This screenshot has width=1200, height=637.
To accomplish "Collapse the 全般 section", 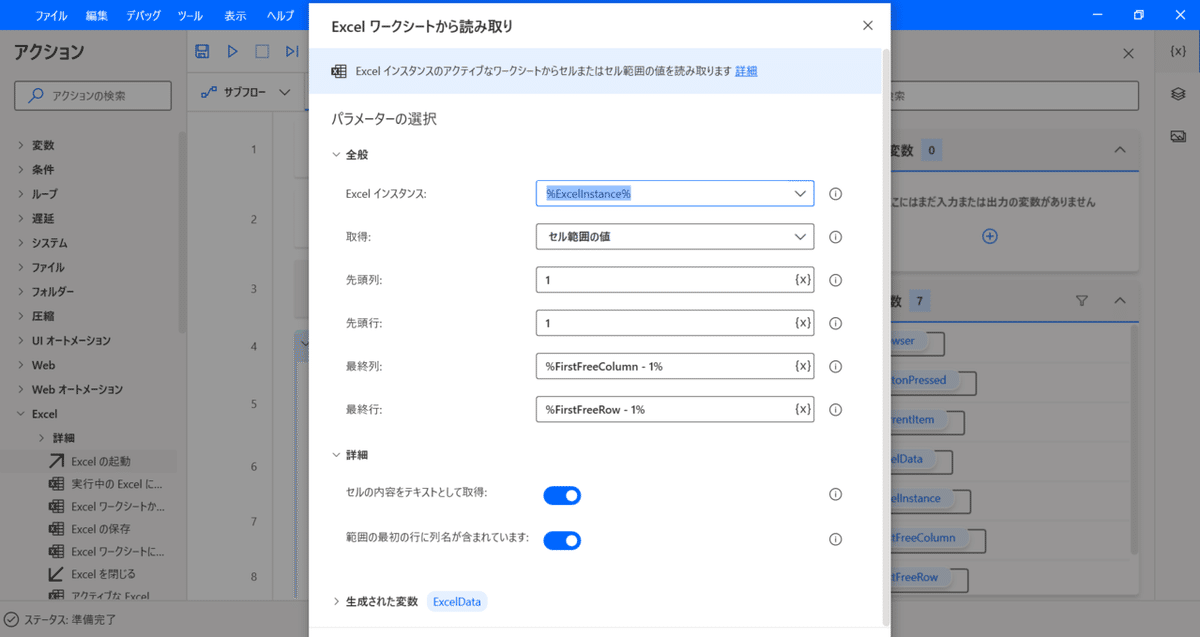I will tap(337, 154).
